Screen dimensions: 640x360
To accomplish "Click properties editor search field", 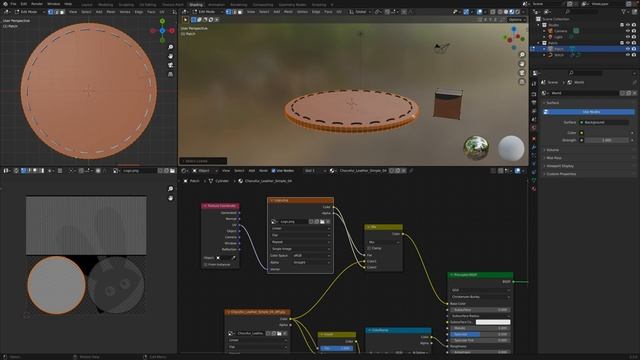I will tap(584, 73).
